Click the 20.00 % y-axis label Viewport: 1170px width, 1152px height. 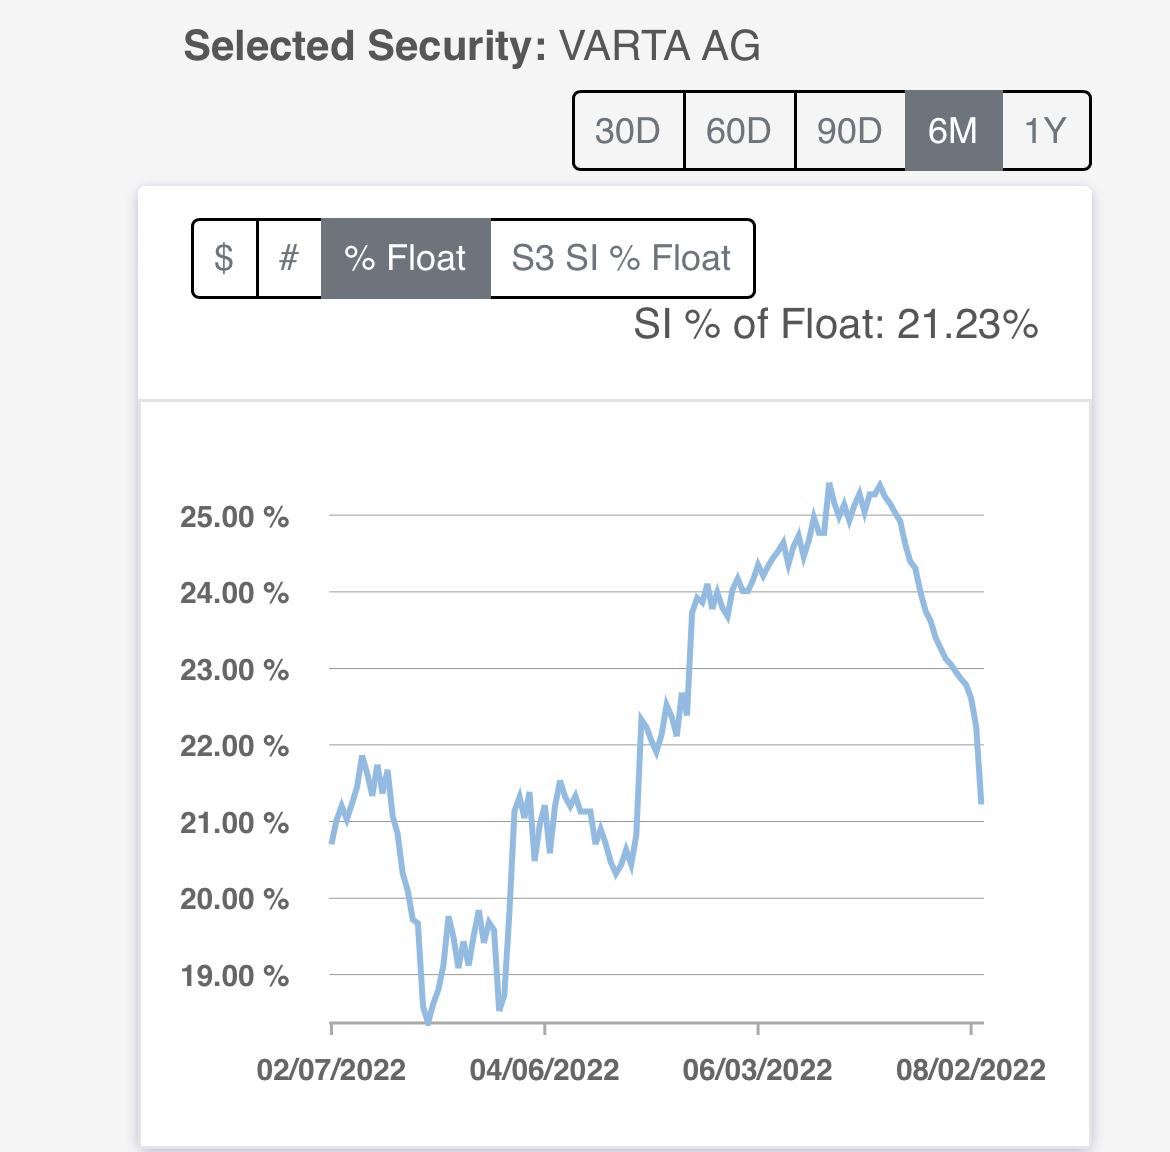click(234, 899)
